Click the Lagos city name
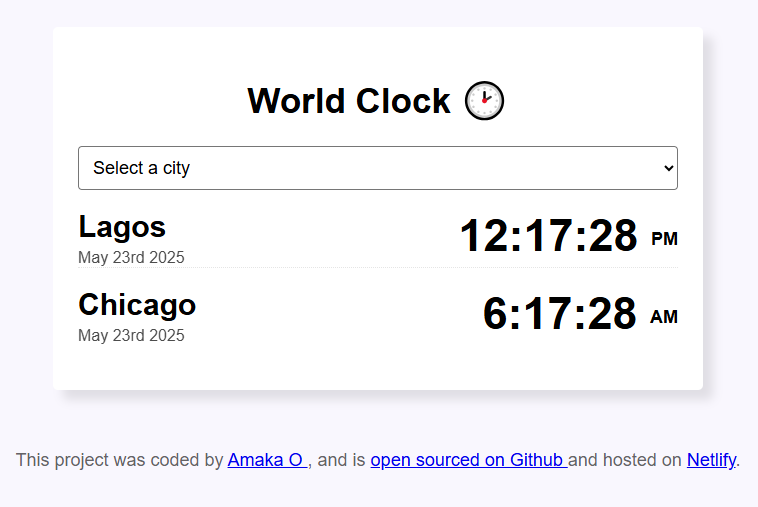The image size is (758, 507). click(x=122, y=227)
